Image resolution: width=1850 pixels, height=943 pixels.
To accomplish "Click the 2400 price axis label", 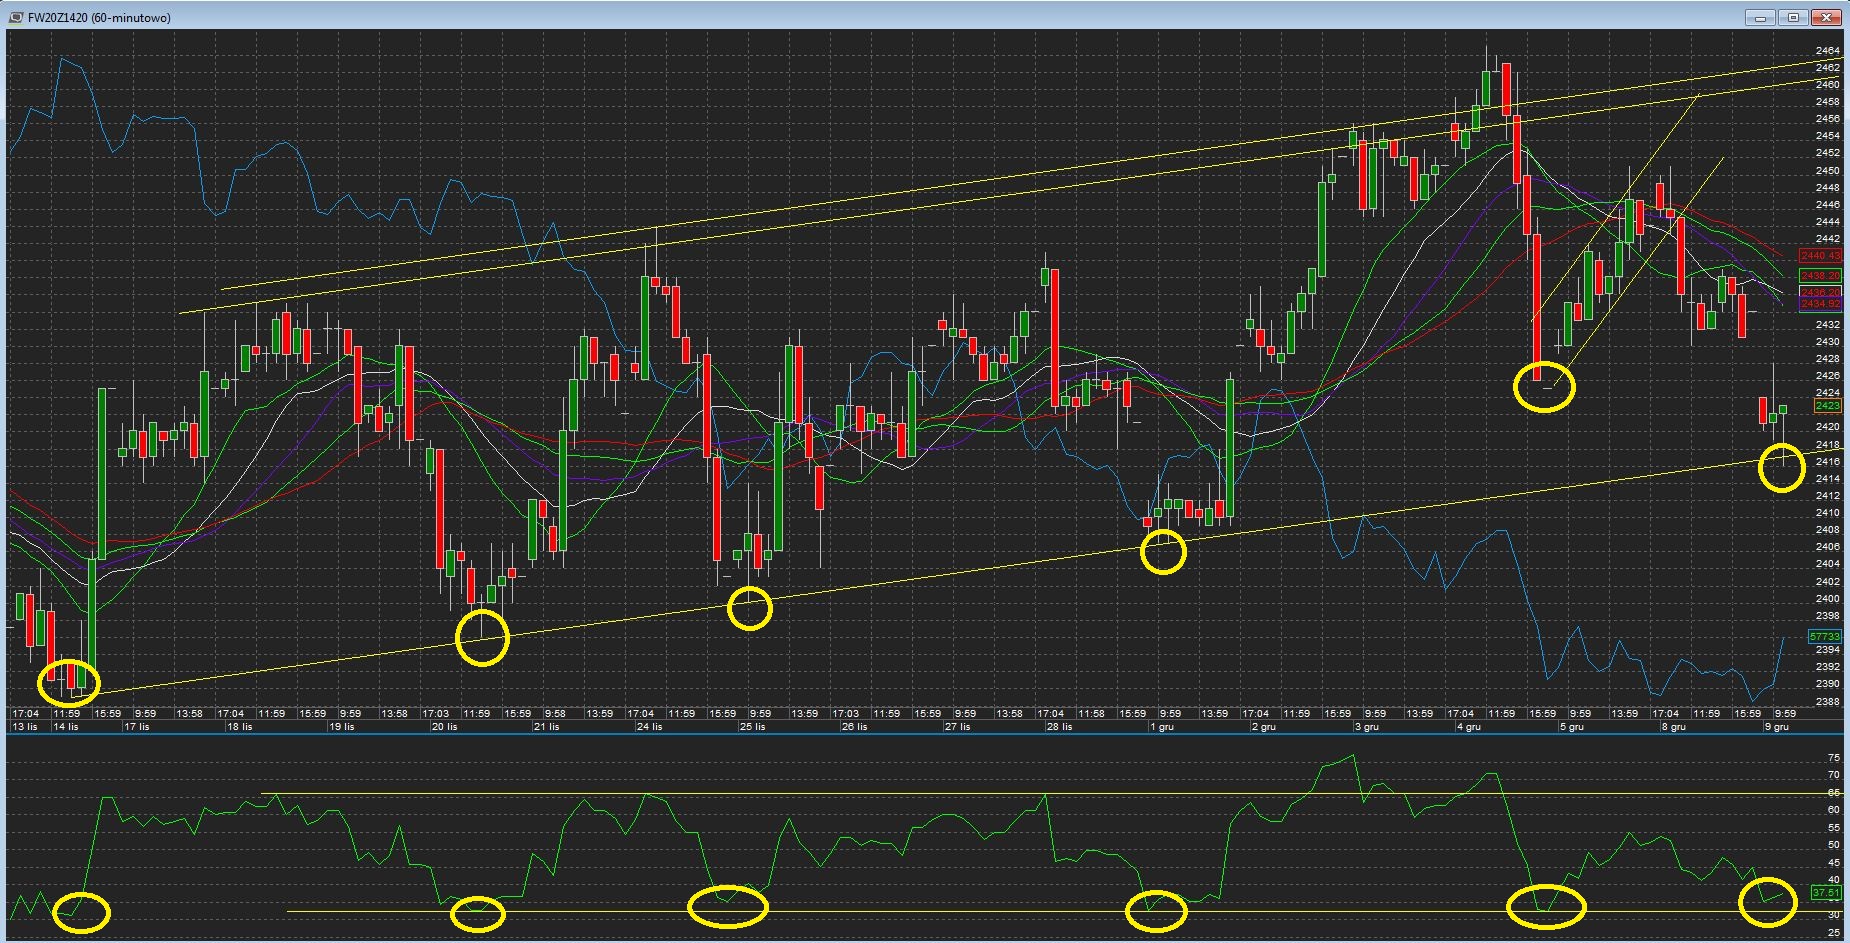I will [x=1827, y=599].
